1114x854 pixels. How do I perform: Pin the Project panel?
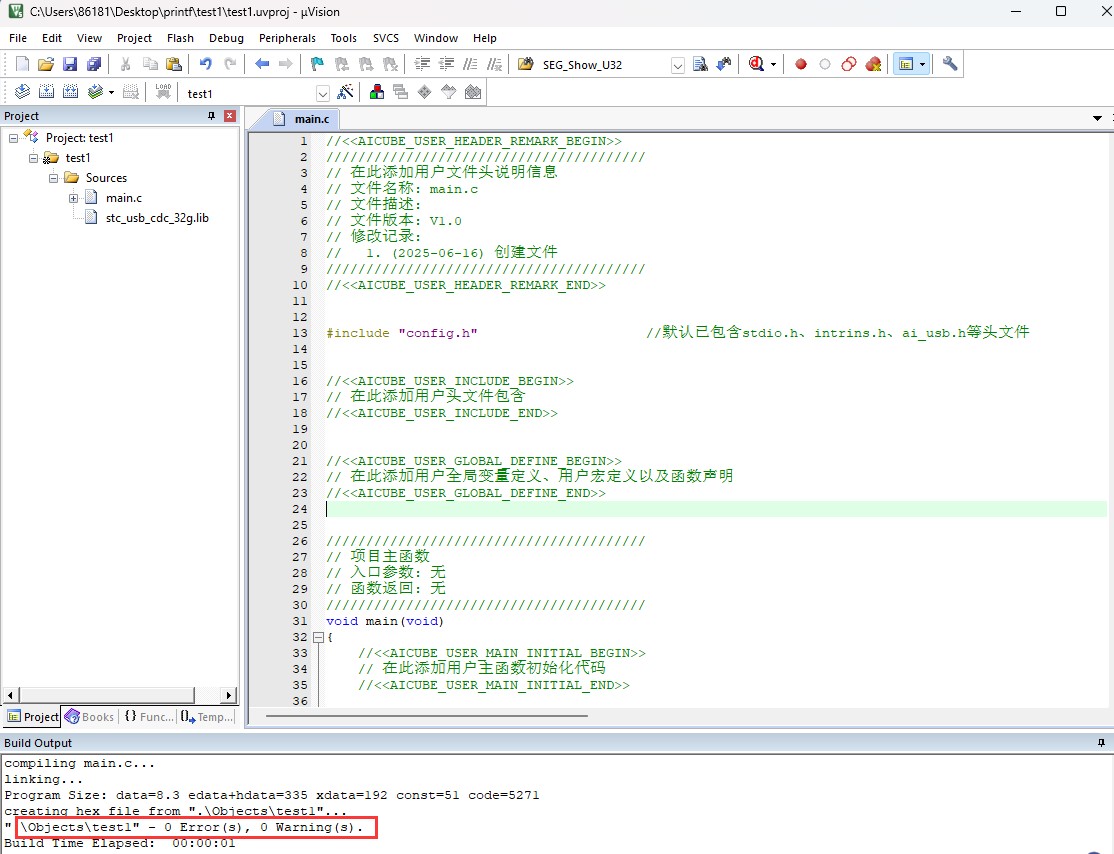pyautogui.click(x=211, y=116)
